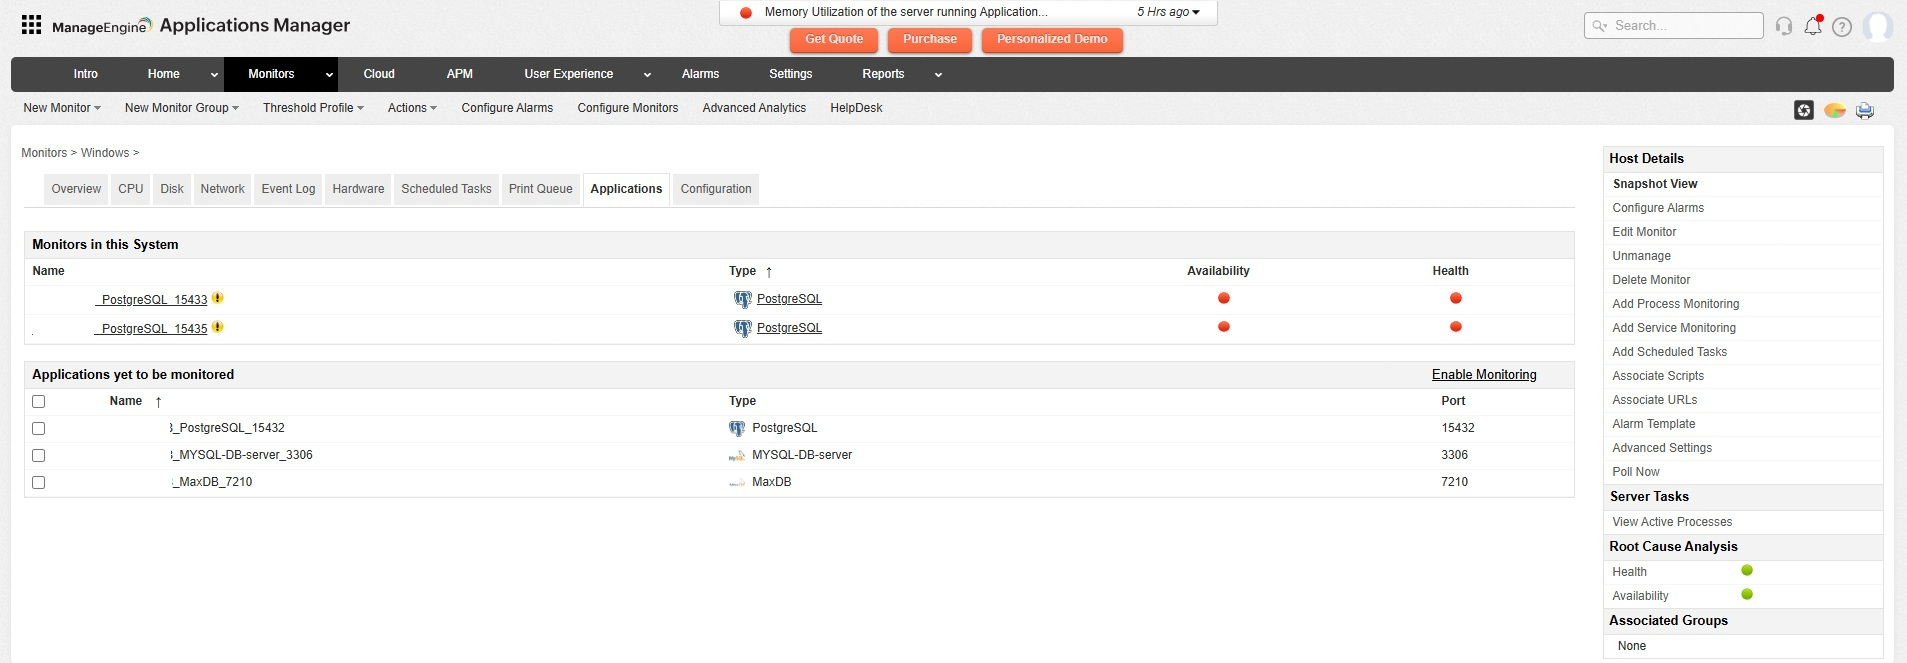1907x663 pixels.
Task: Open the New Monitor Group dropdown
Action: click(x=182, y=108)
